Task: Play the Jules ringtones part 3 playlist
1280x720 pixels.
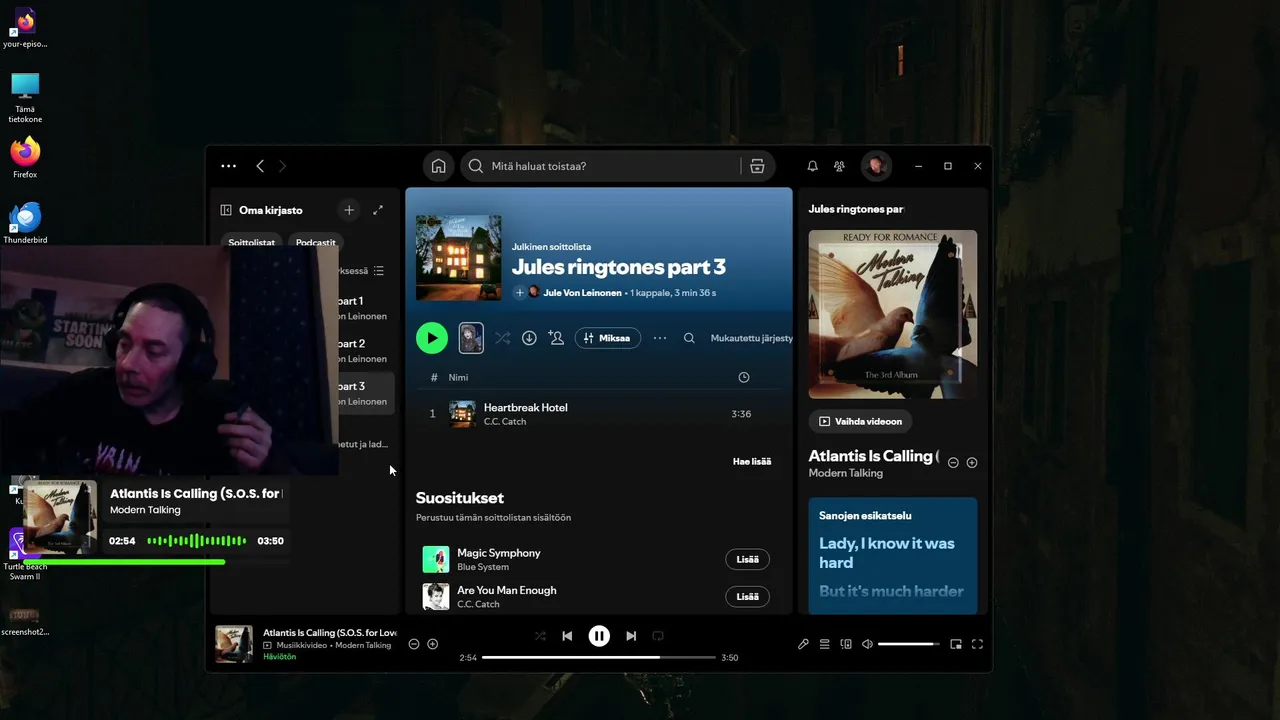Action: click(432, 338)
